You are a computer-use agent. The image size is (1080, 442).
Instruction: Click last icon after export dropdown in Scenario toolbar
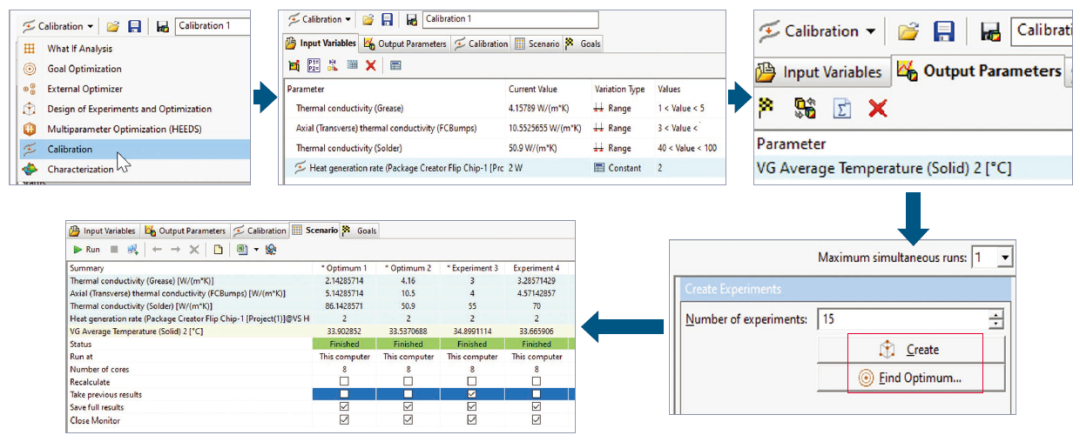[271, 249]
